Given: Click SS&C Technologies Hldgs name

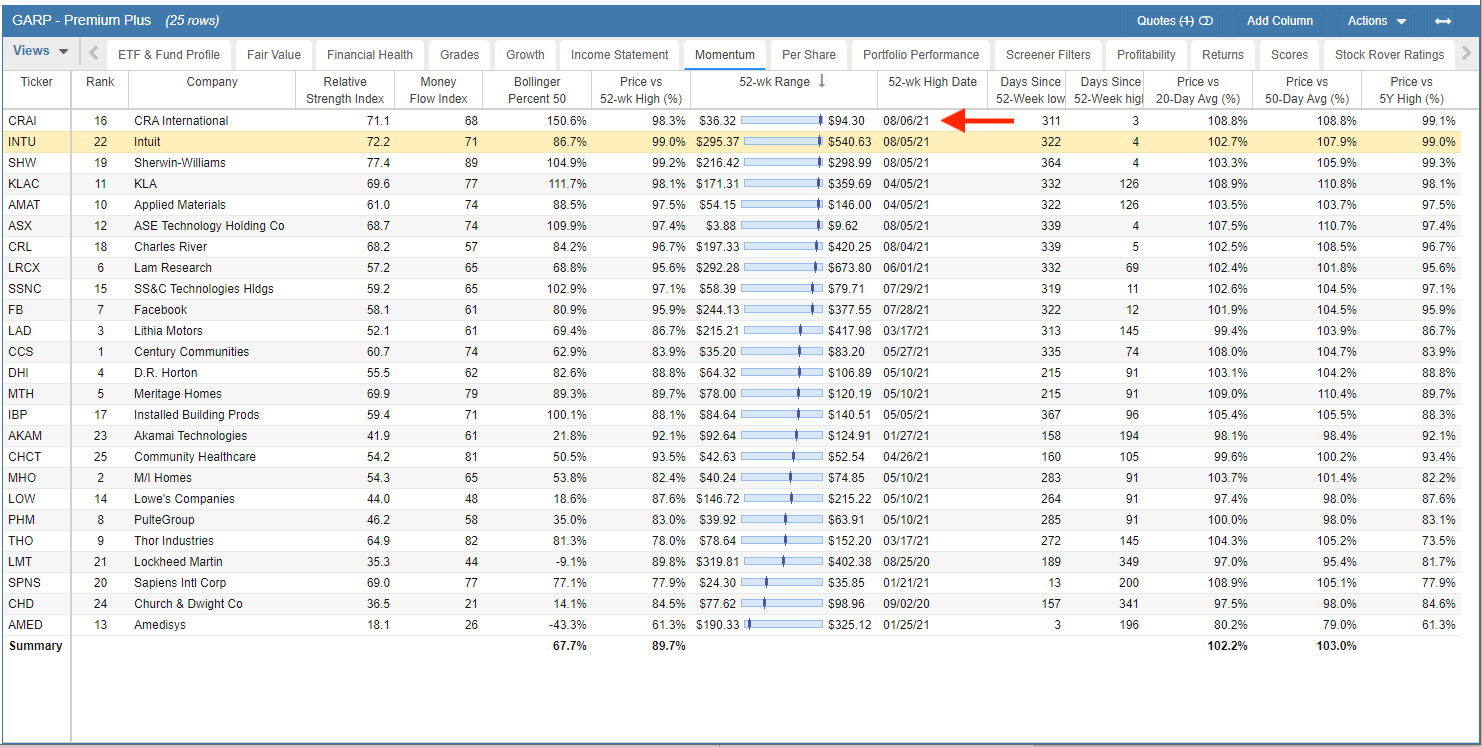Looking at the screenshot, I should coord(204,289).
